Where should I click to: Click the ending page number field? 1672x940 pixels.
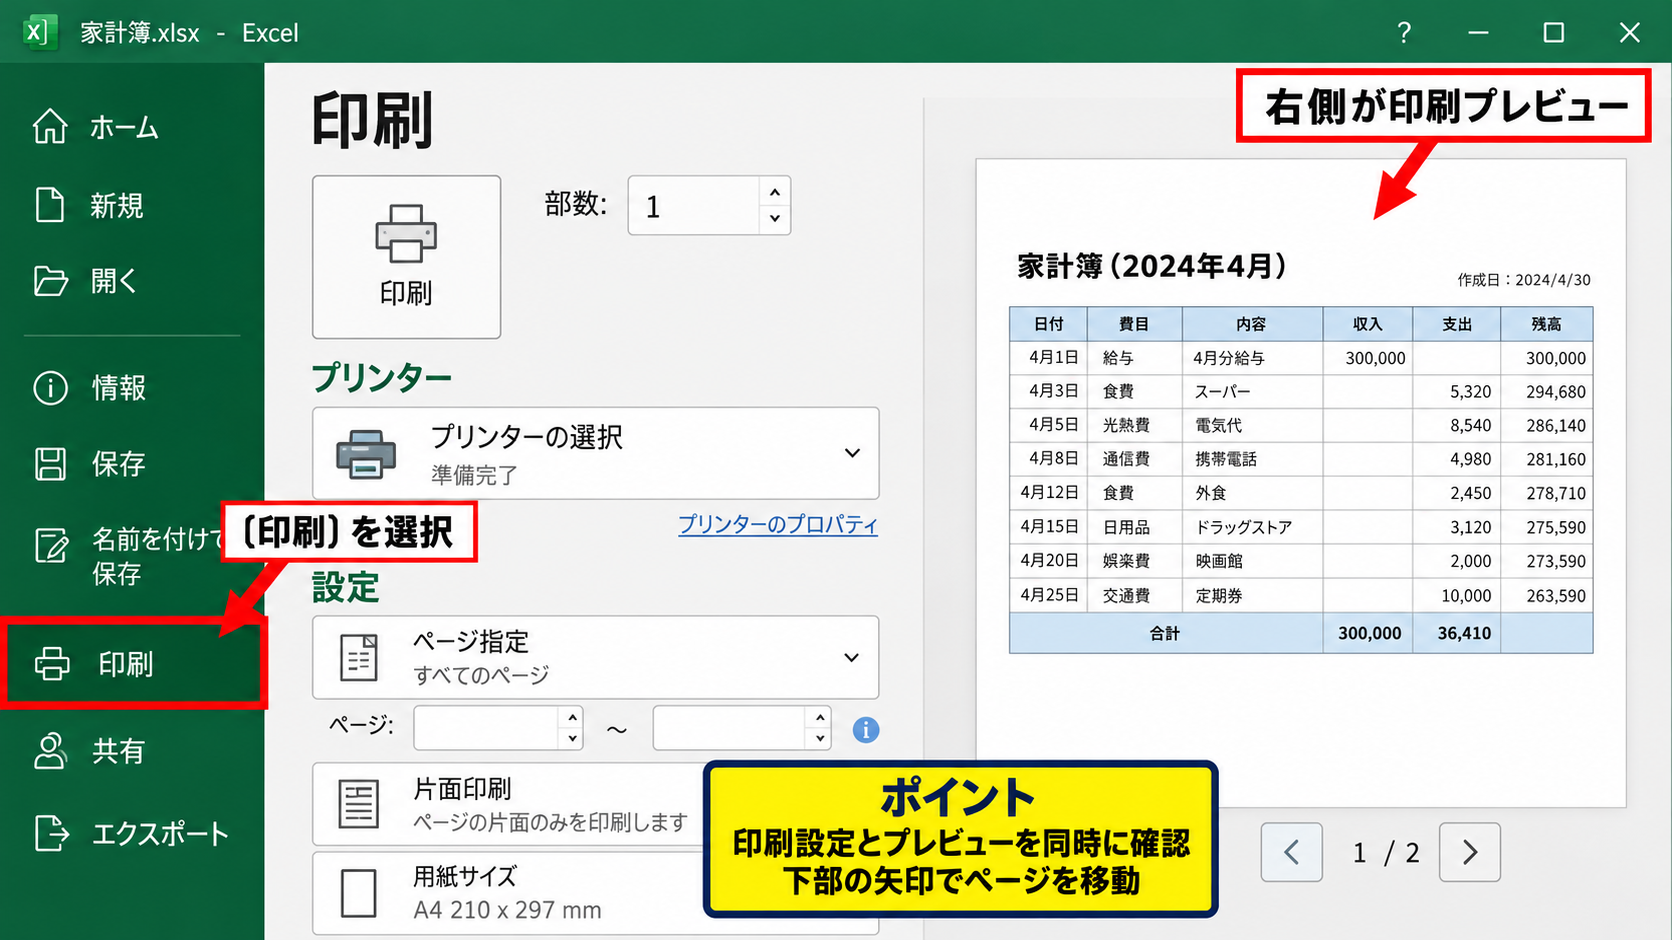click(730, 728)
